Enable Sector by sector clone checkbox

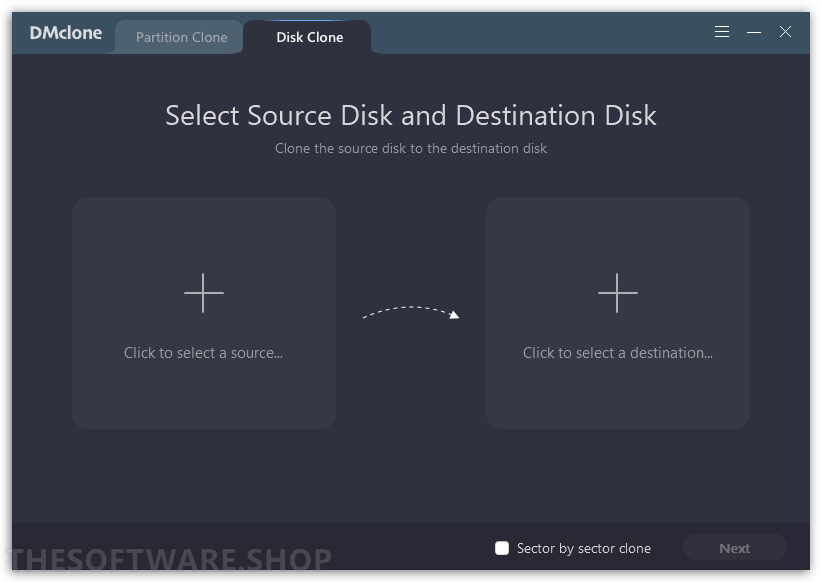[x=502, y=548]
